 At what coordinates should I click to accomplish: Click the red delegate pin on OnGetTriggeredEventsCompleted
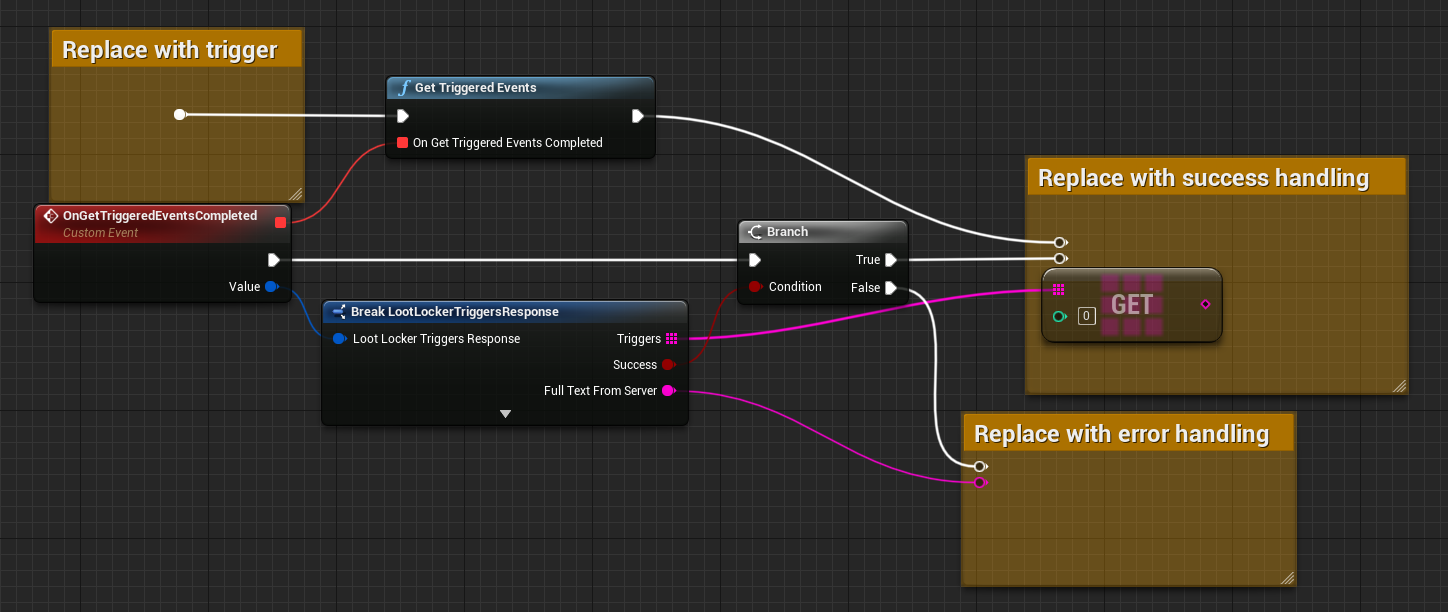click(280, 222)
